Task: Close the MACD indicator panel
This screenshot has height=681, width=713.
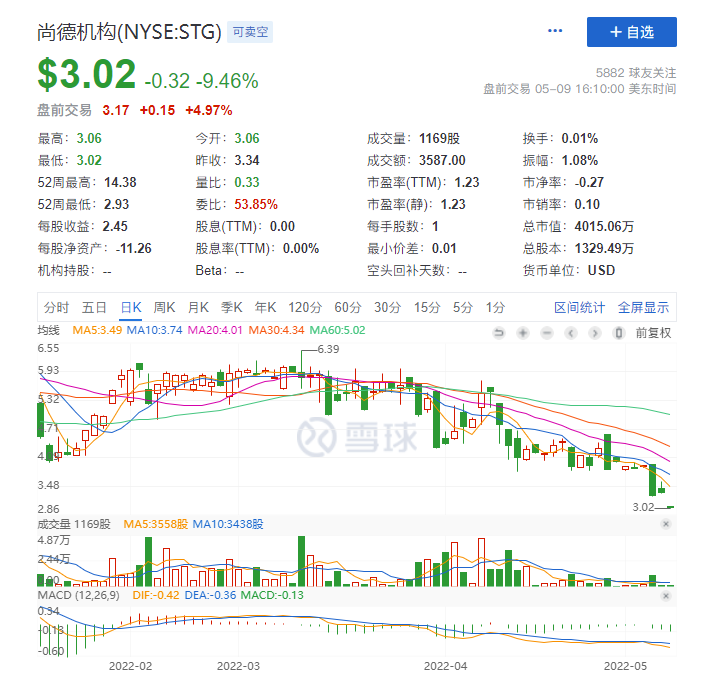Action: click(667, 597)
